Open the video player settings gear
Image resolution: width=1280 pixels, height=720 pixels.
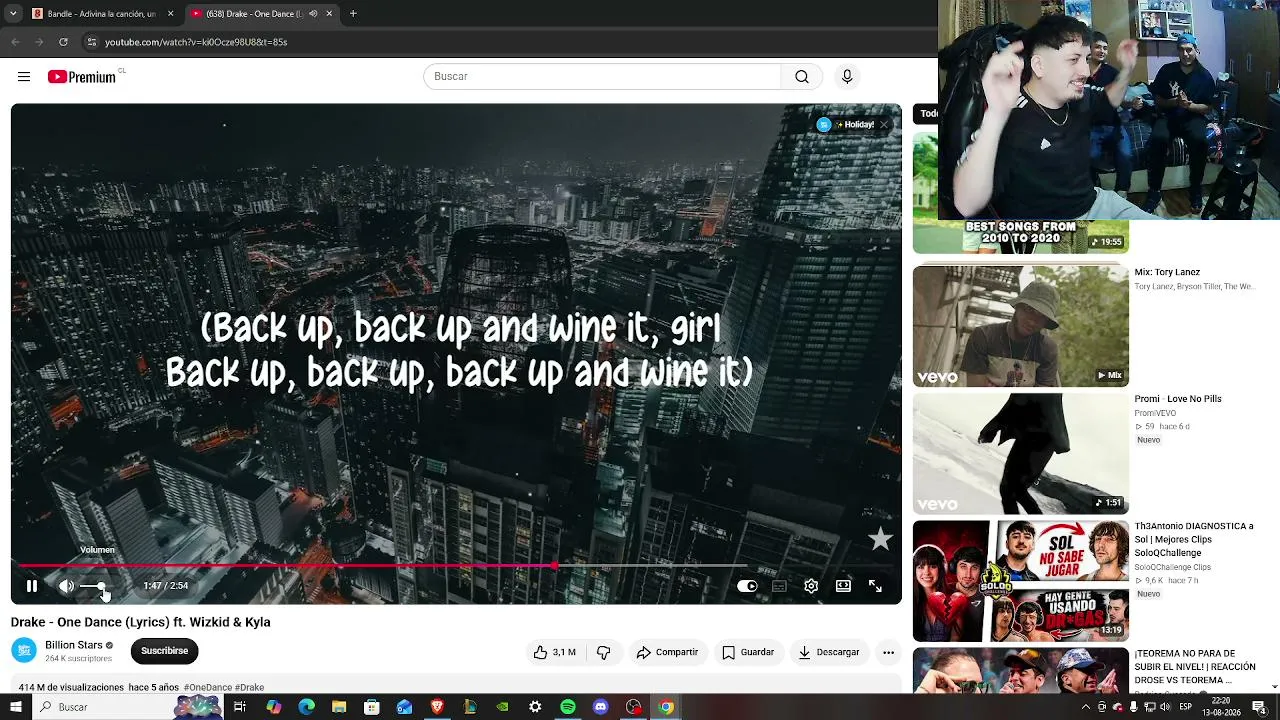[811, 586]
